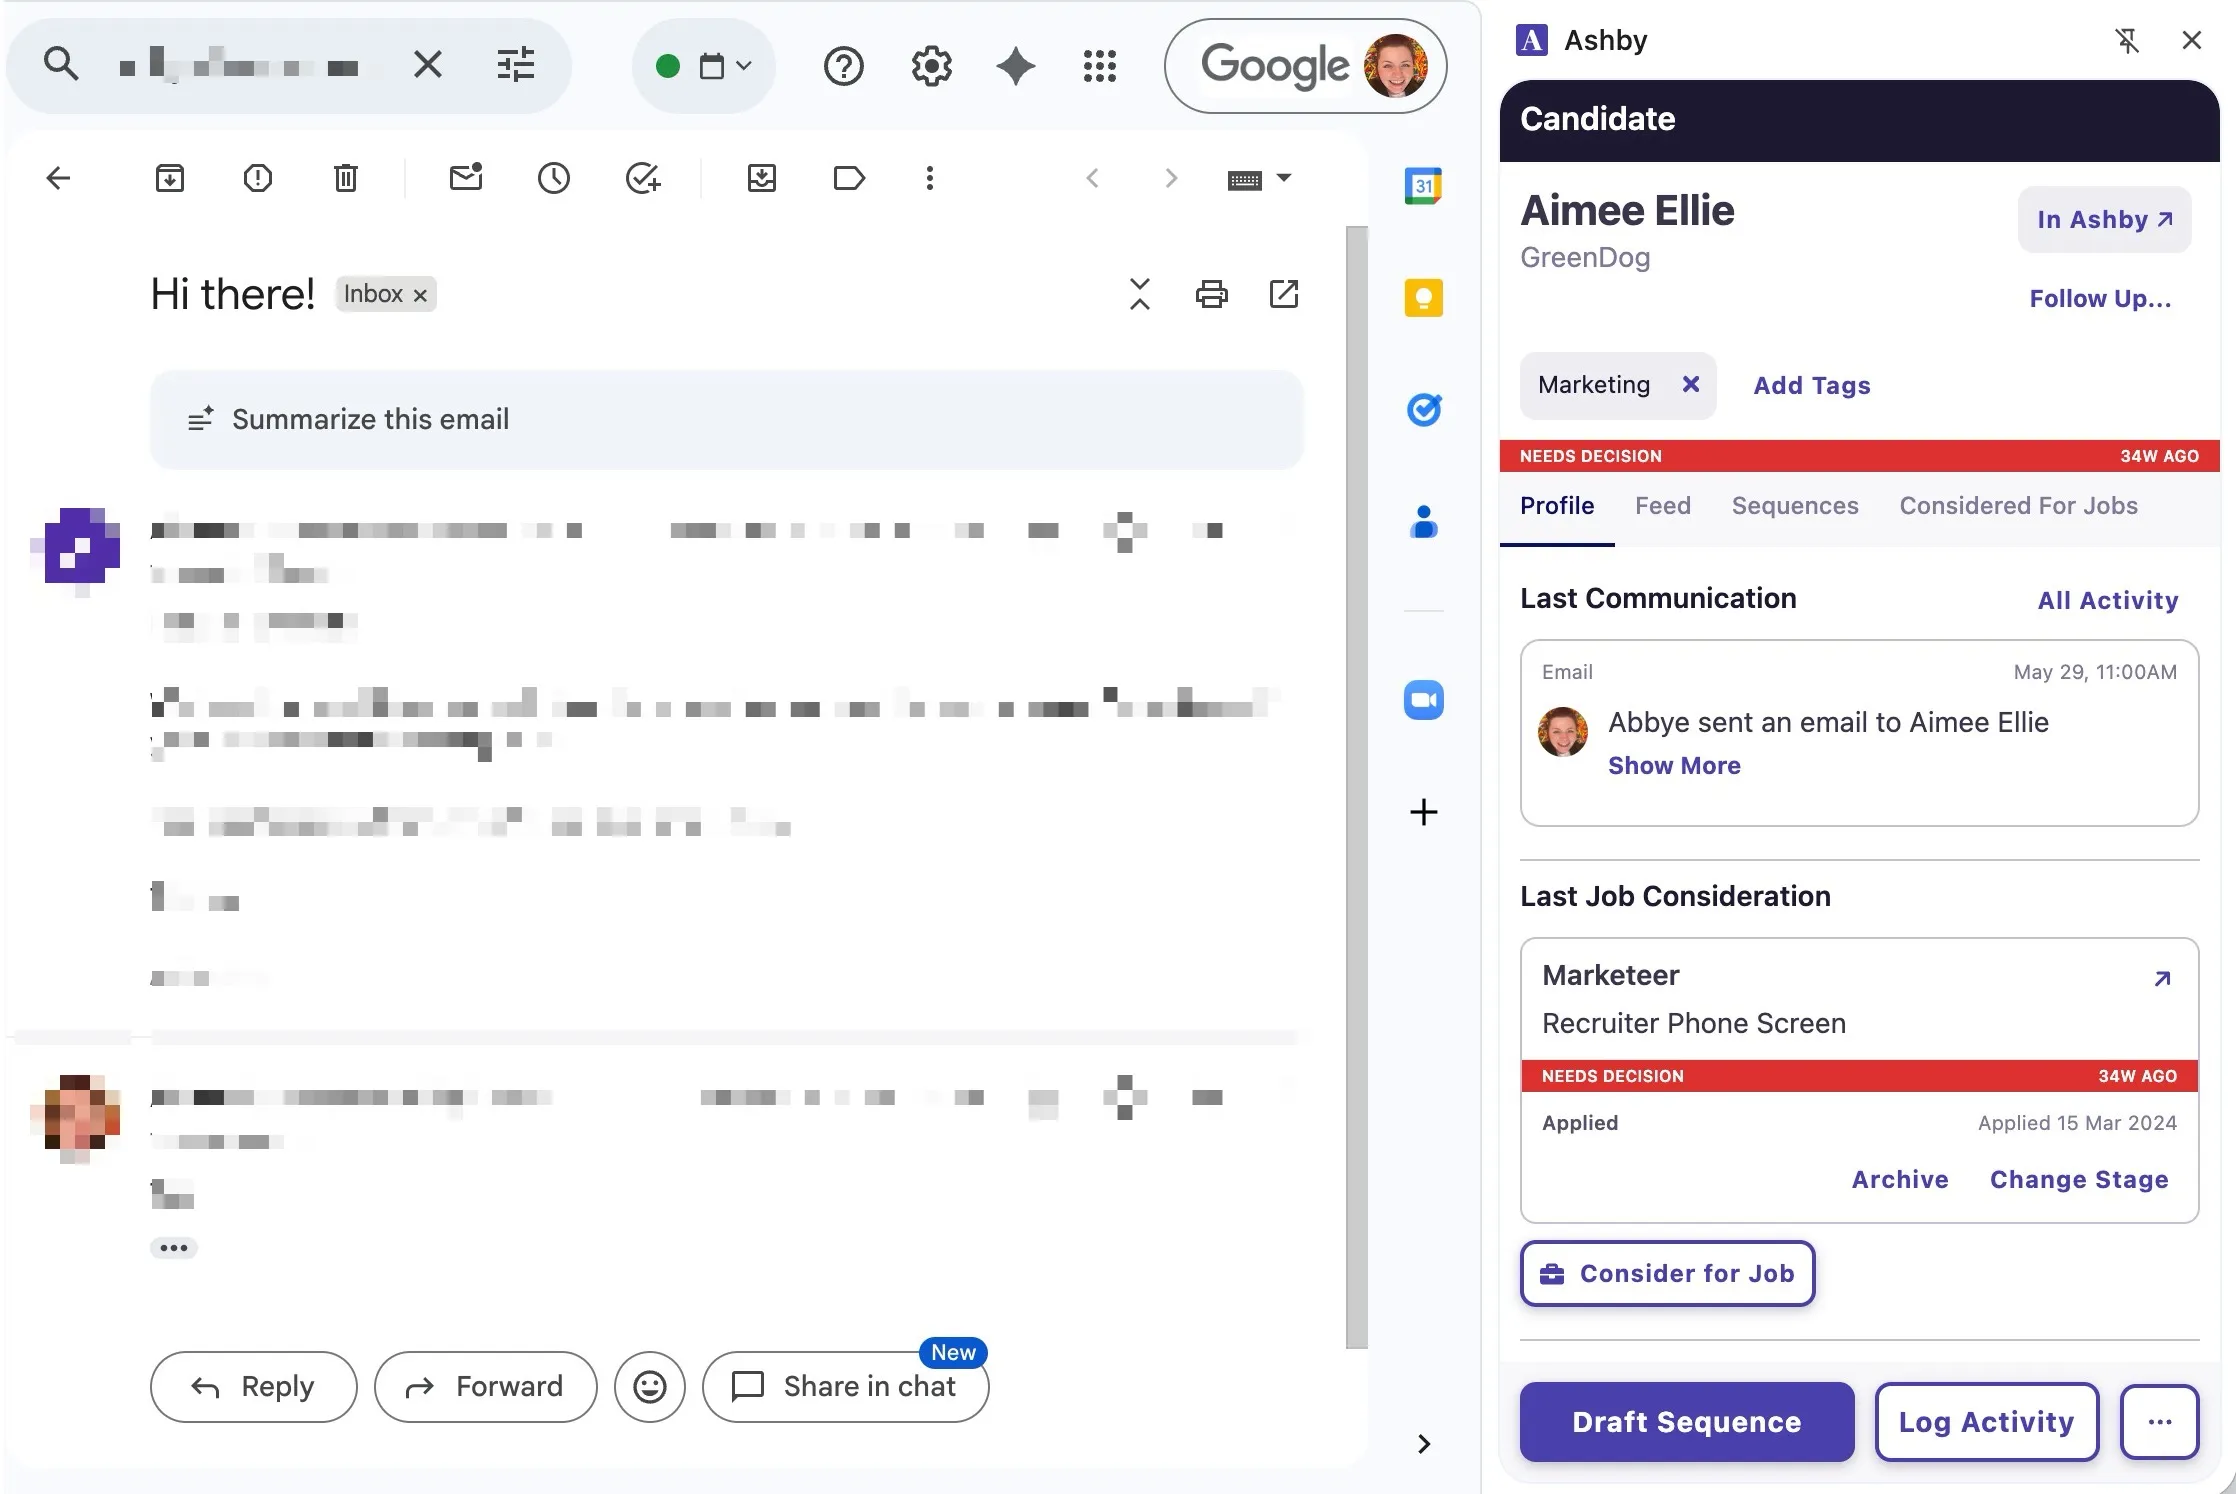Archive this email conversation
This screenshot has width=2236, height=1494.
pos(170,178)
